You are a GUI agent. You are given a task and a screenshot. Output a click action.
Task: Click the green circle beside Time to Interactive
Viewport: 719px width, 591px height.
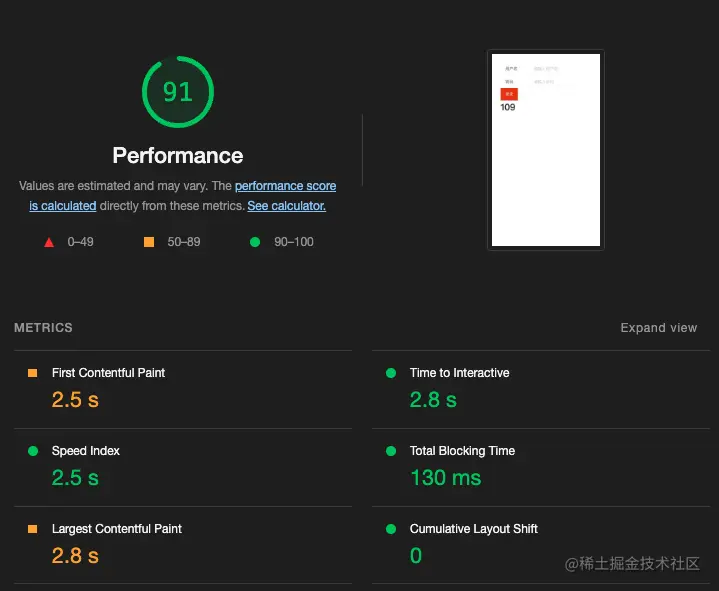click(391, 373)
